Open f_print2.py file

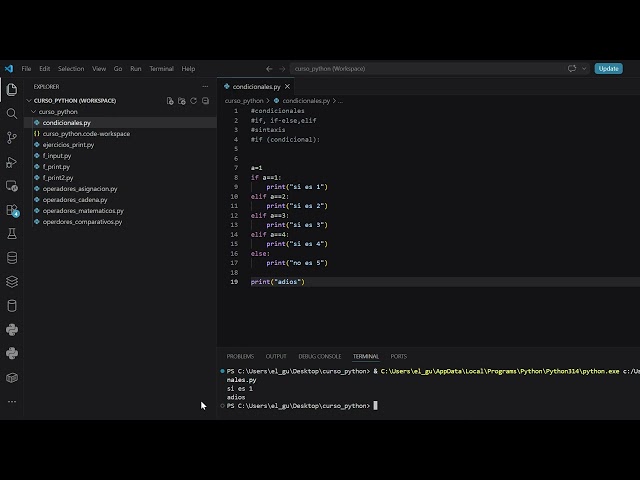(x=120, y=178)
